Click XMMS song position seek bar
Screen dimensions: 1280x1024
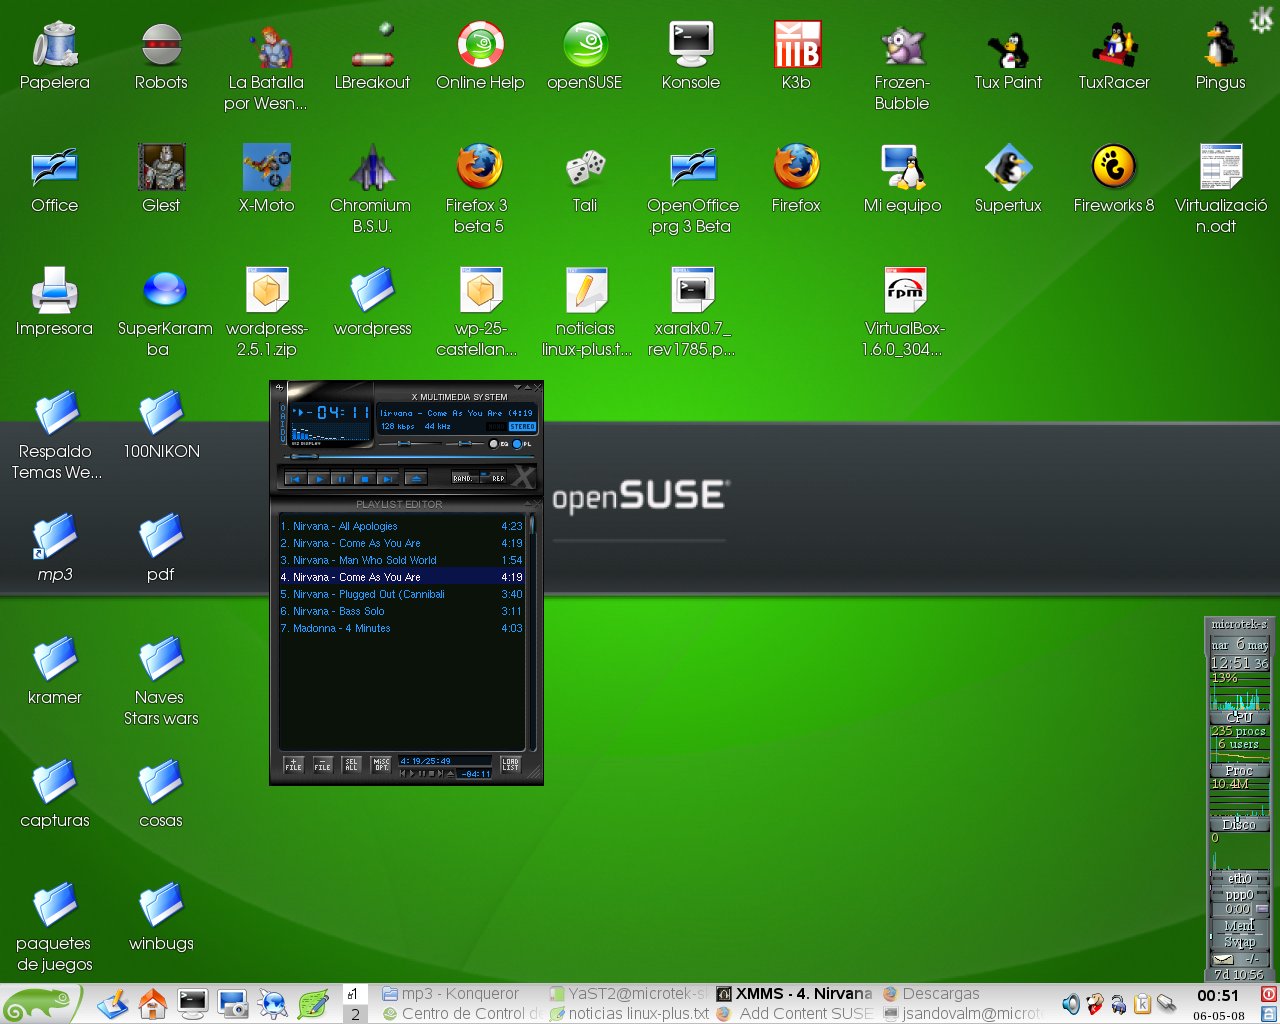click(x=408, y=456)
